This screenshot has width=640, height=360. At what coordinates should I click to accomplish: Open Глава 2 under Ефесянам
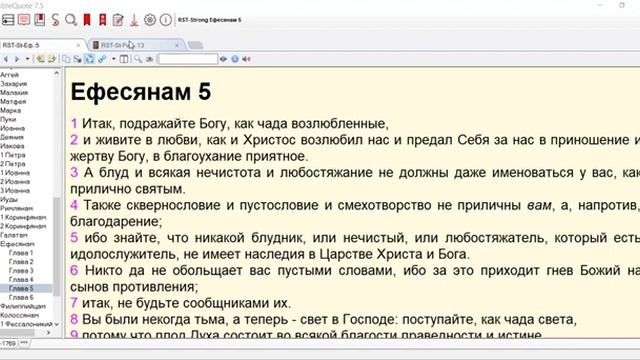(21, 262)
